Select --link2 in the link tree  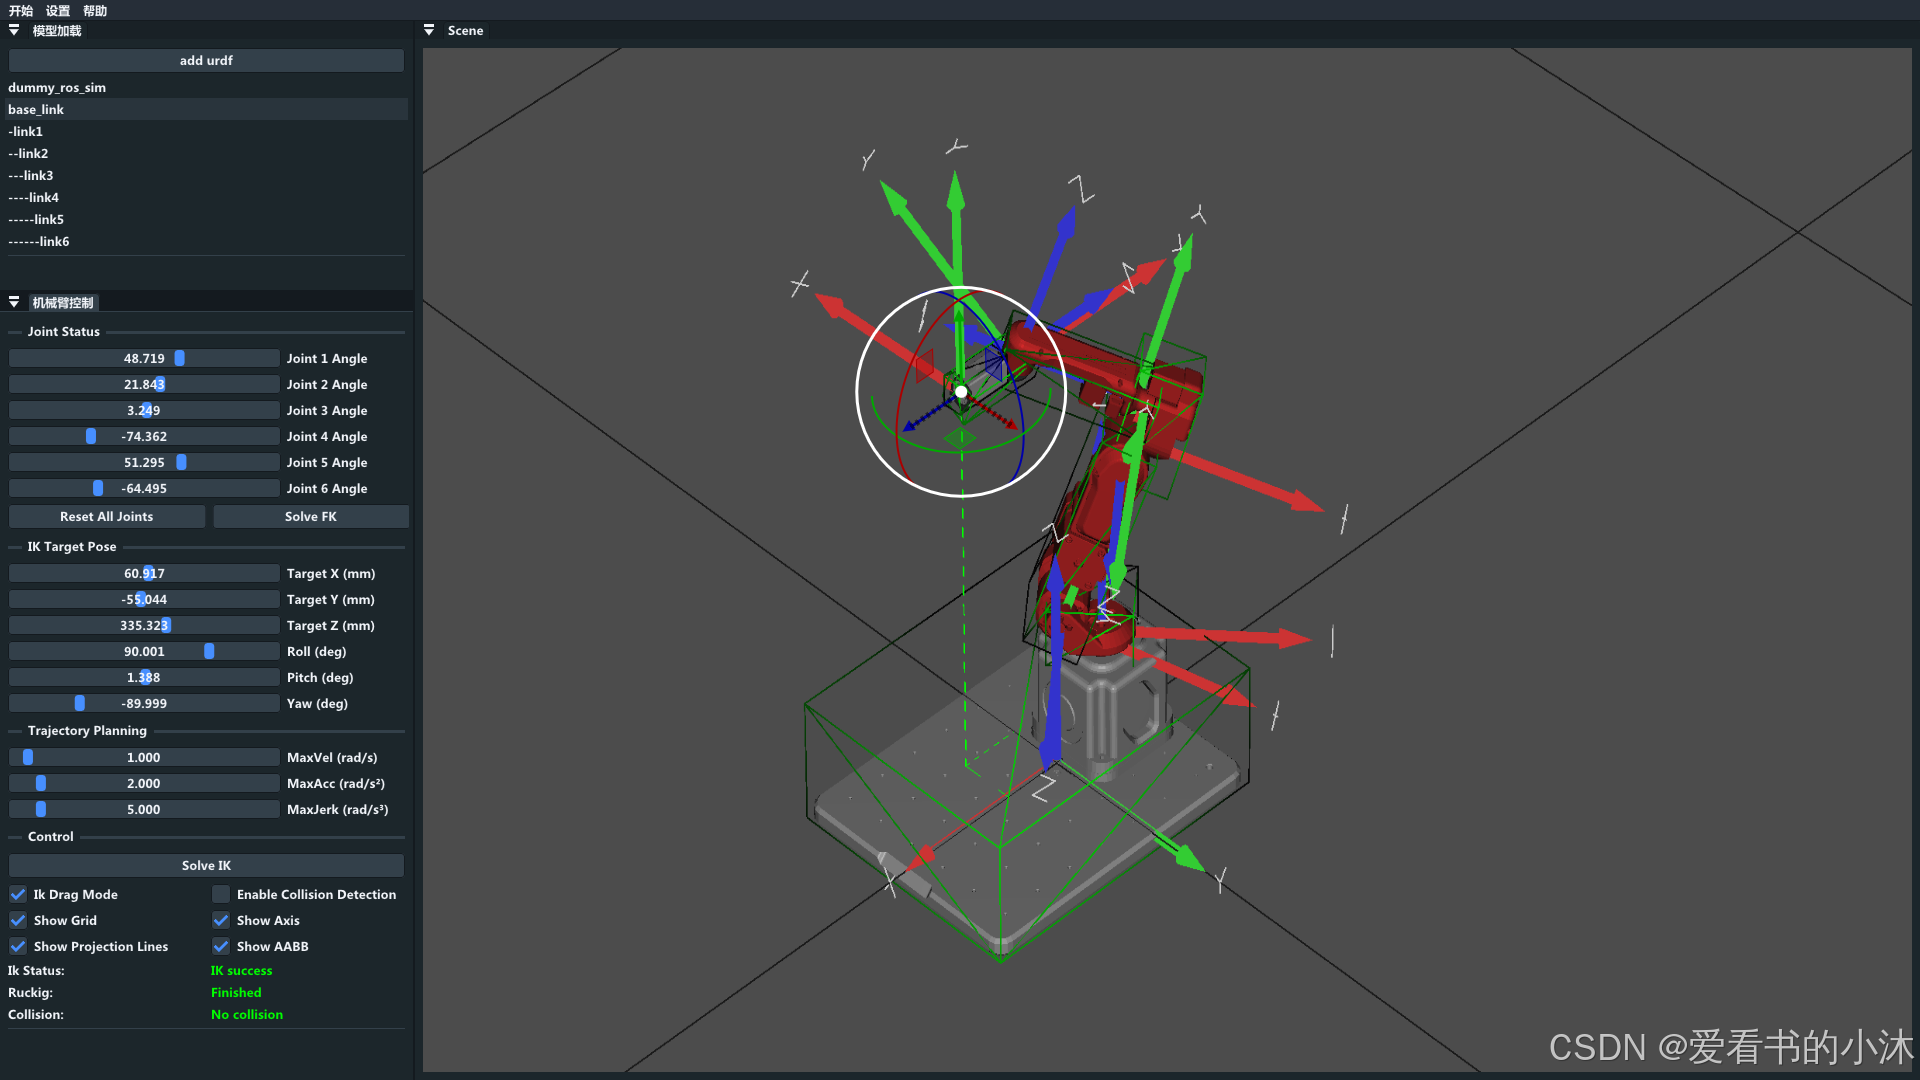[x=207, y=154]
